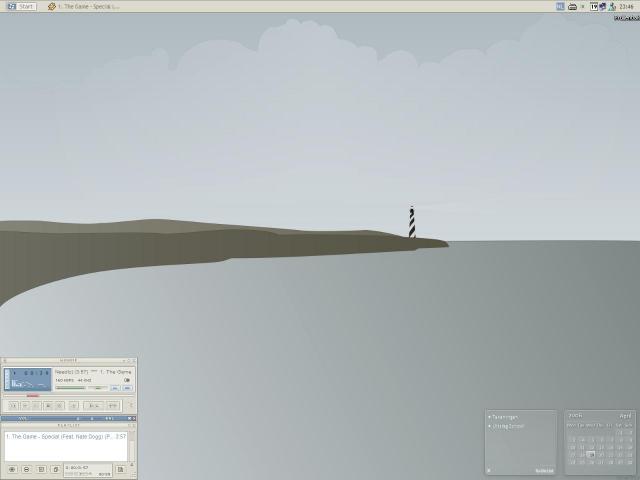
Task: Click the first item in the notes widget
Action: point(505,417)
